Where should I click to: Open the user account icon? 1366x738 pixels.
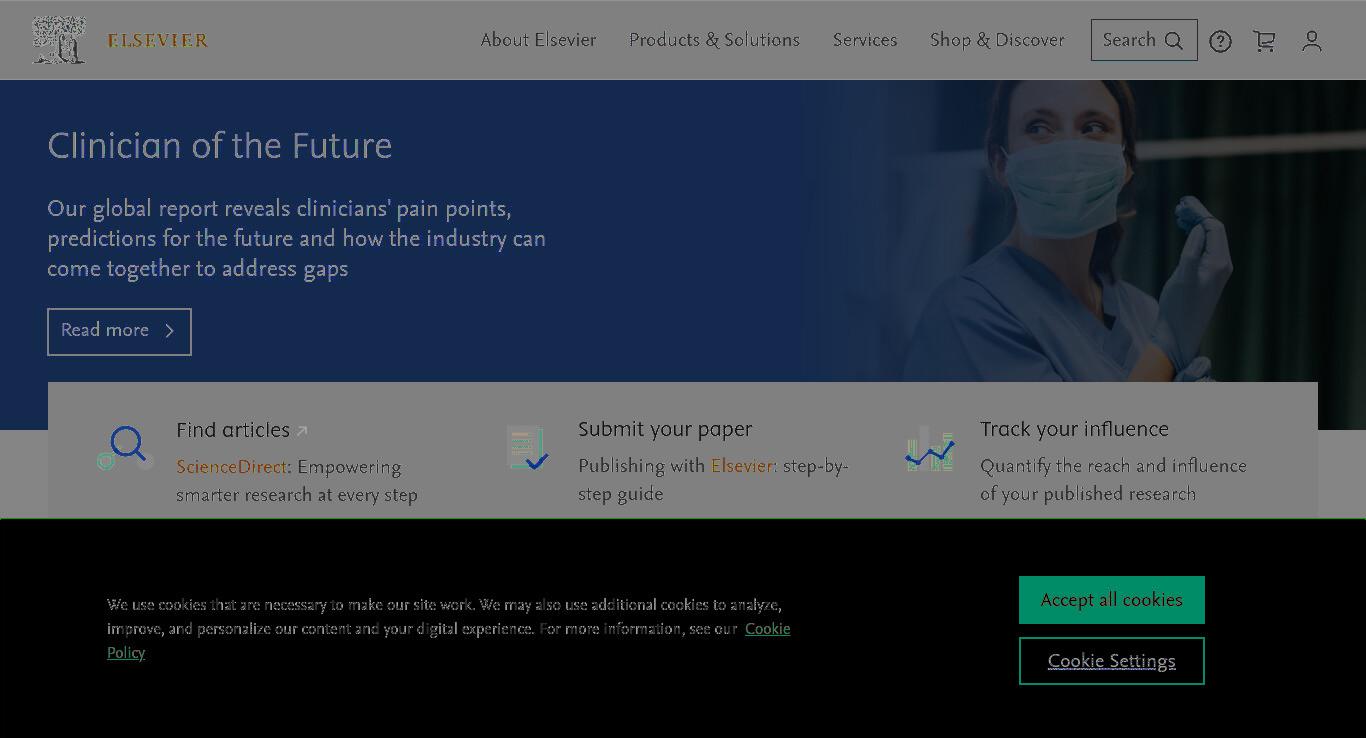coord(1312,41)
